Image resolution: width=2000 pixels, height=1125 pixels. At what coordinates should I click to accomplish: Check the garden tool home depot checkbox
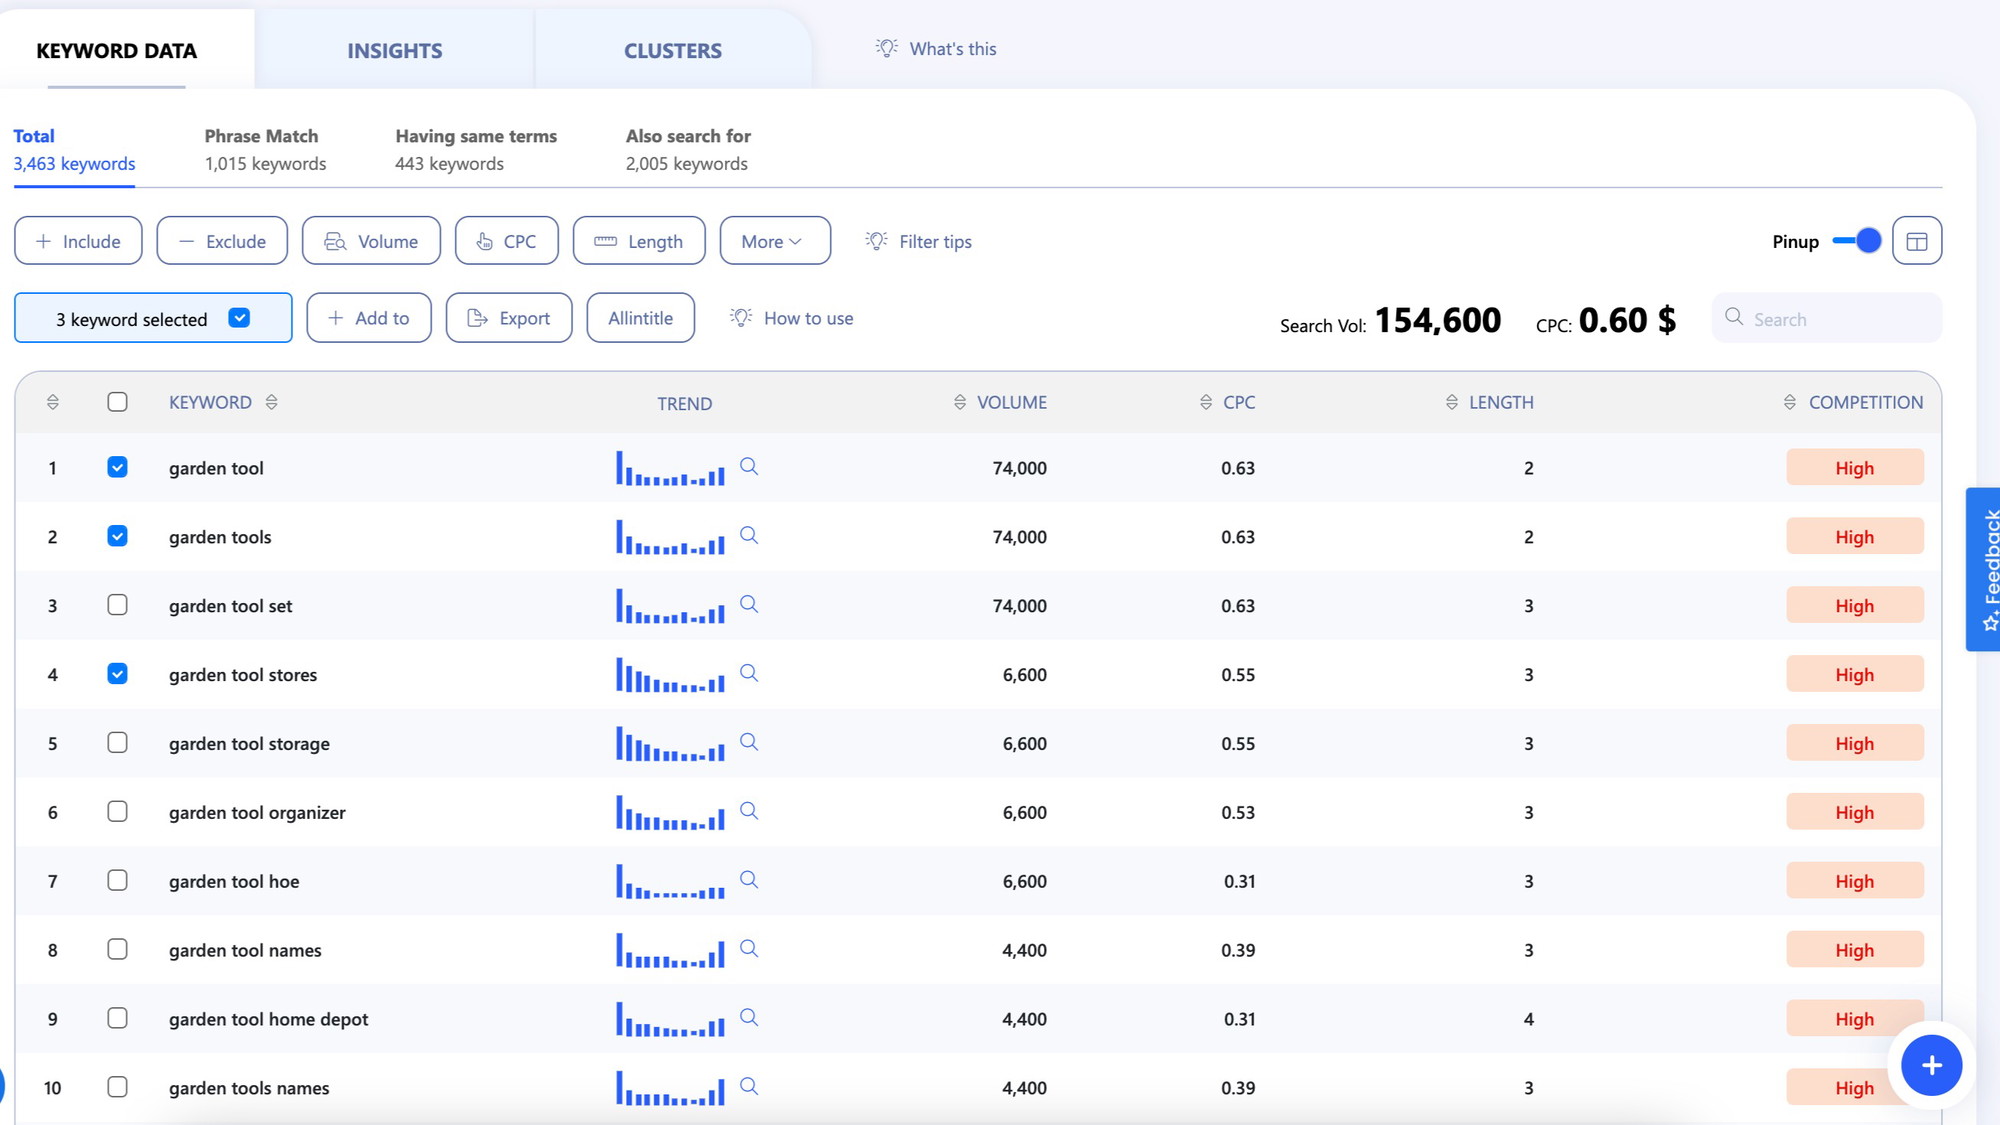point(117,1018)
